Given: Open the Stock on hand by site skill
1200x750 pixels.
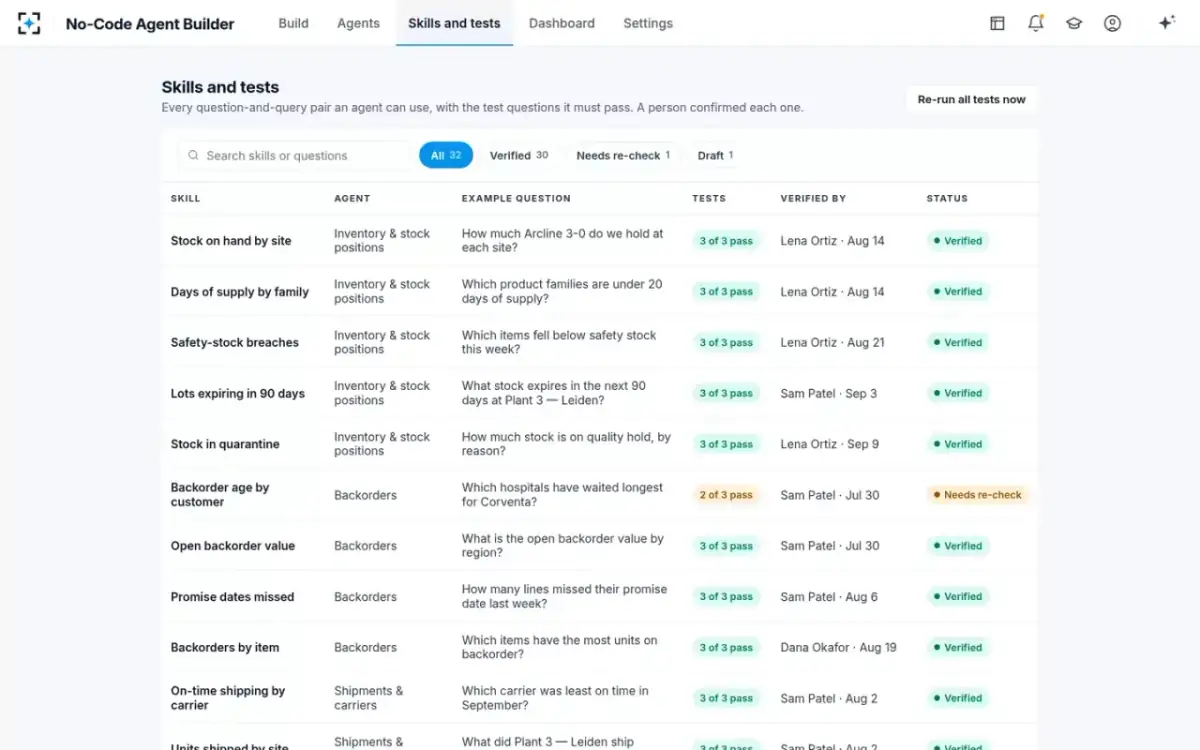Looking at the screenshot, I should (x=231, y=241).
